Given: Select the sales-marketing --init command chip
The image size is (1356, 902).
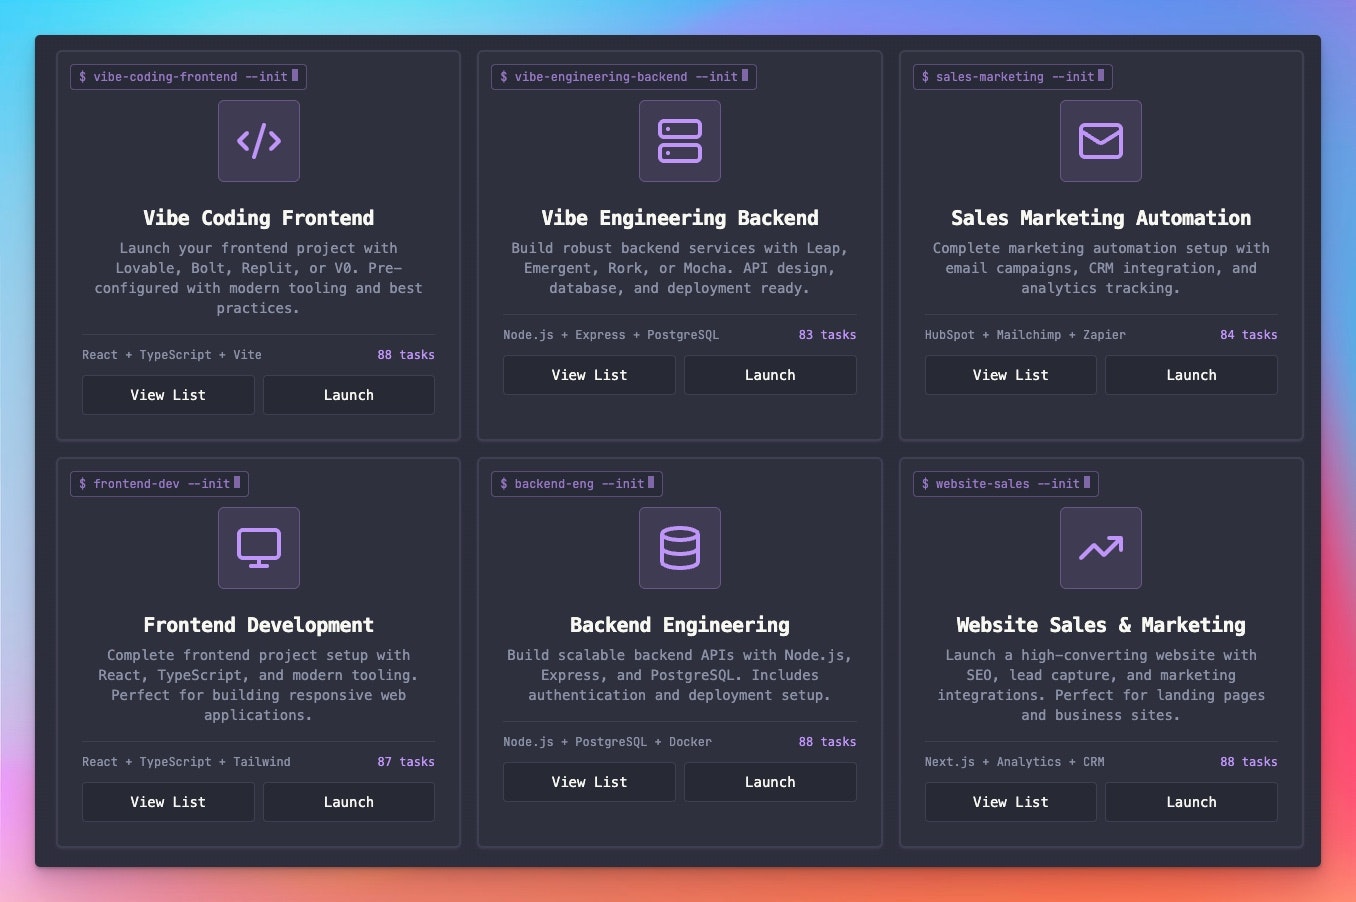Looking at the screenshot, I should [x=1012, y=76].
